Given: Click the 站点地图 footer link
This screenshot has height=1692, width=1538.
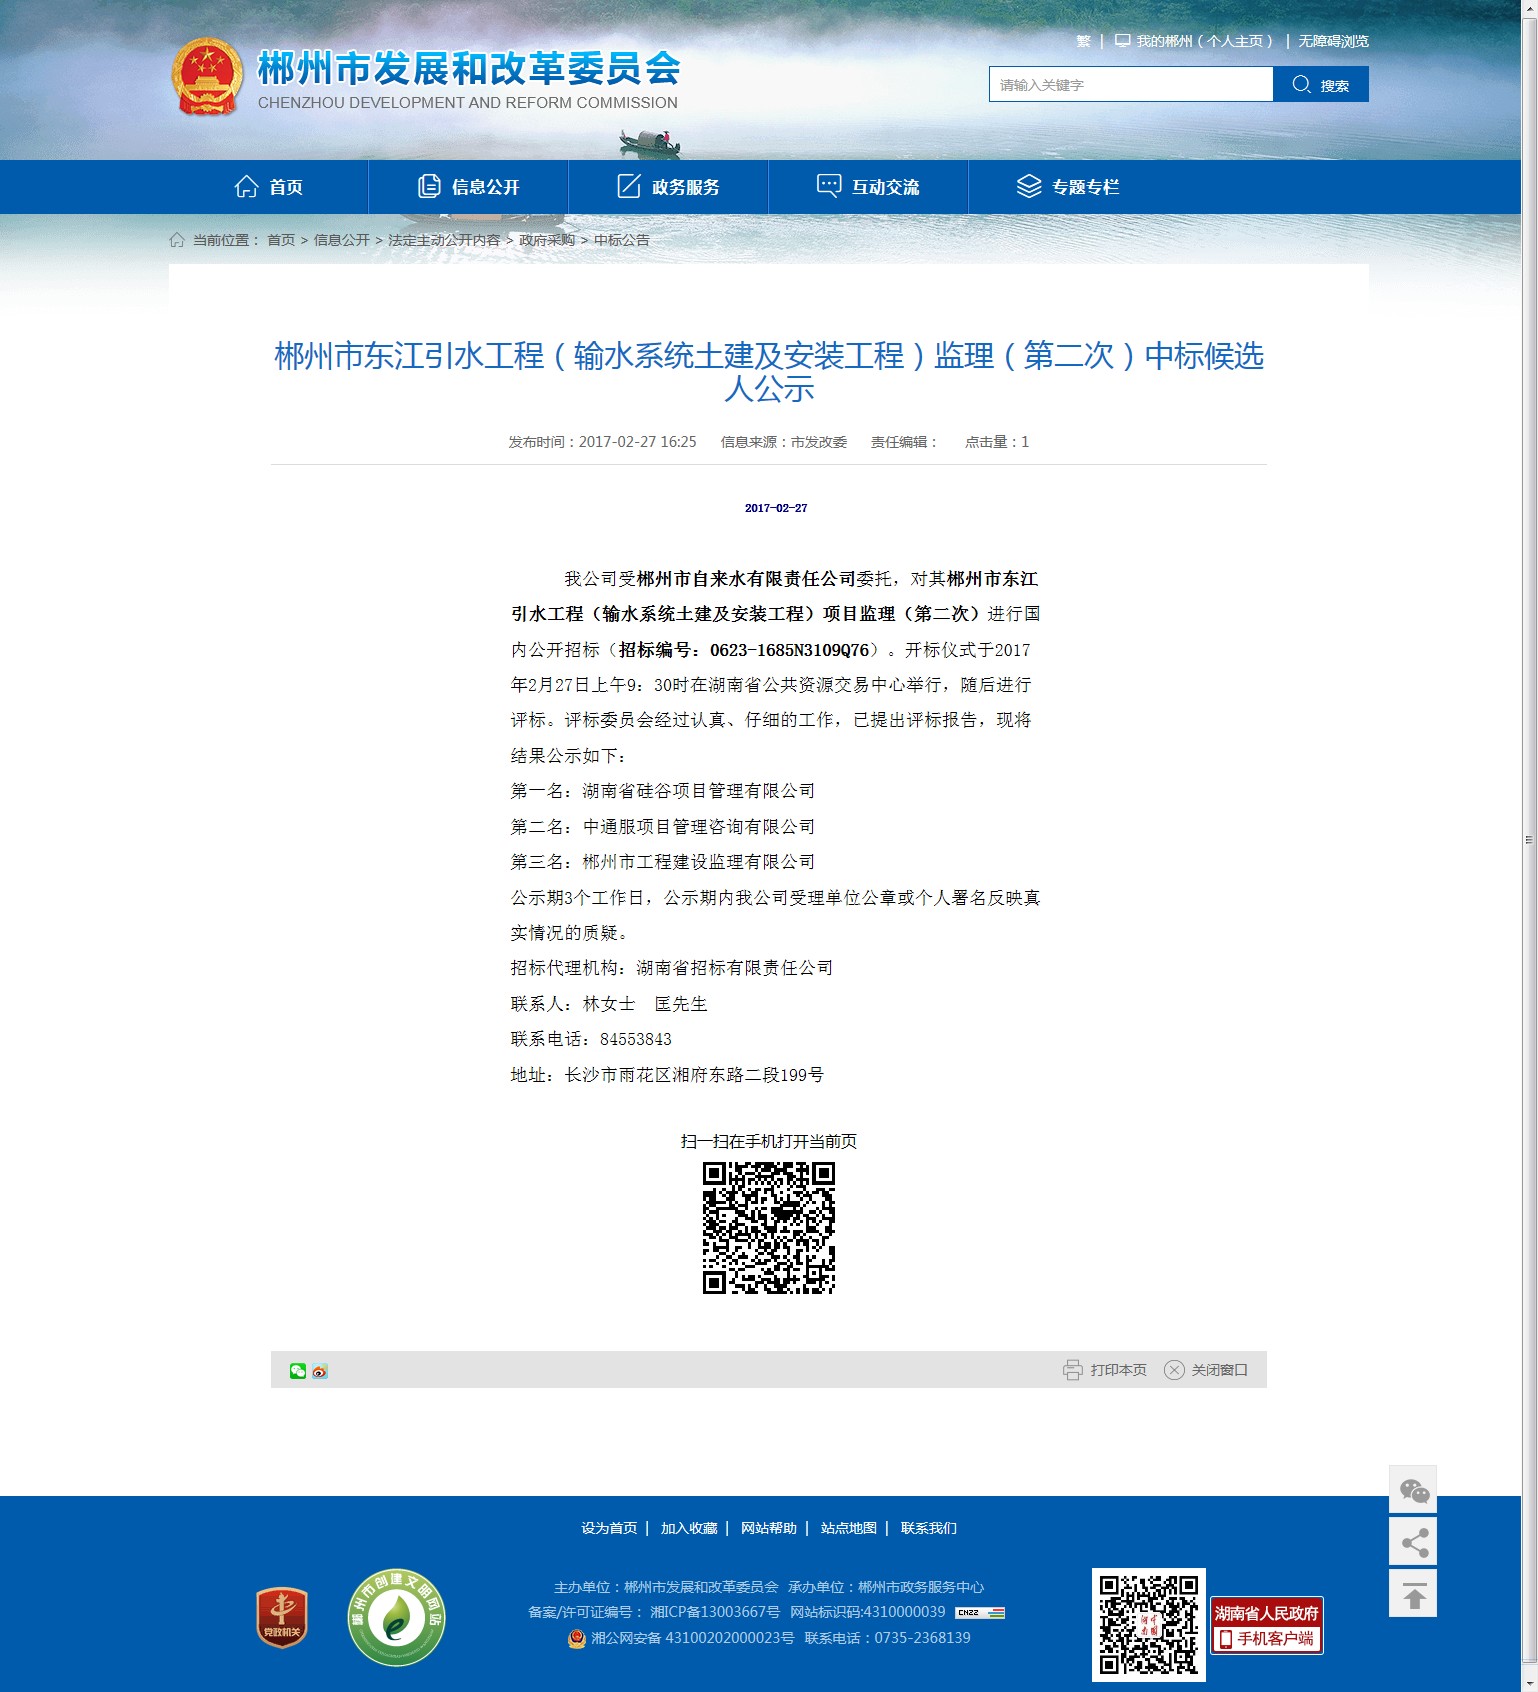Looking at the screenshot, I should point(849,1528).
